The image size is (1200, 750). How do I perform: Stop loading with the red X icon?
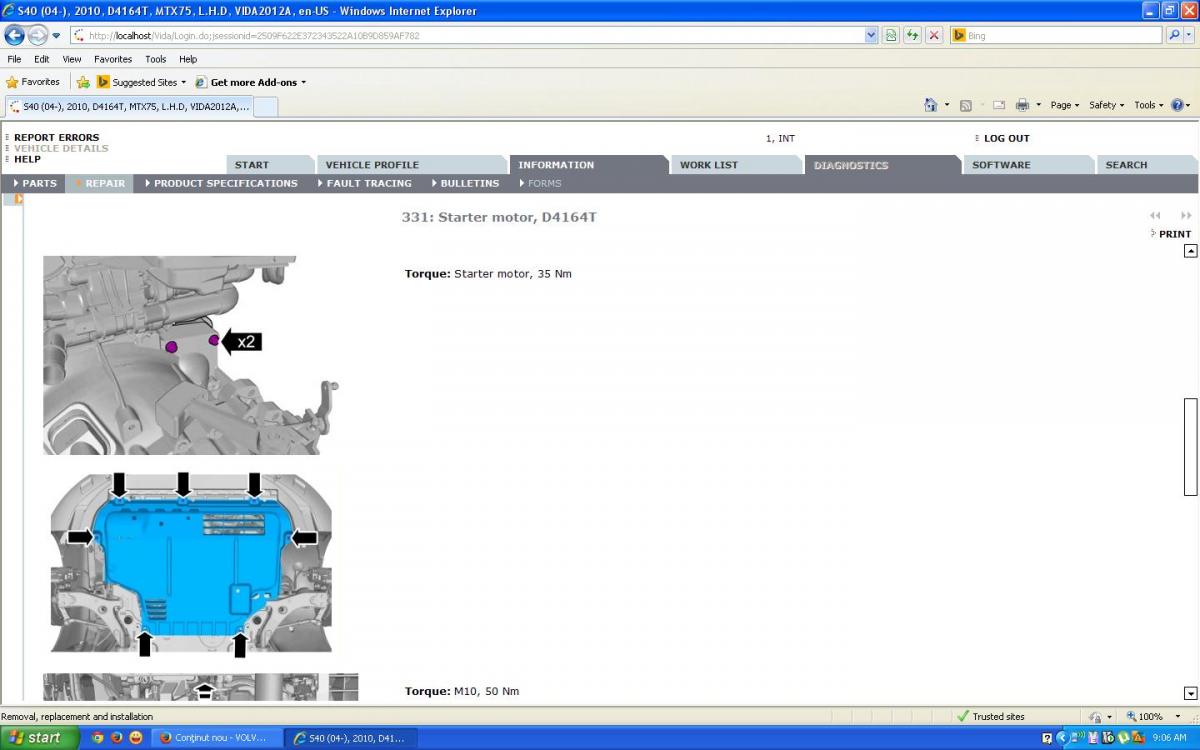pos(934,35)
